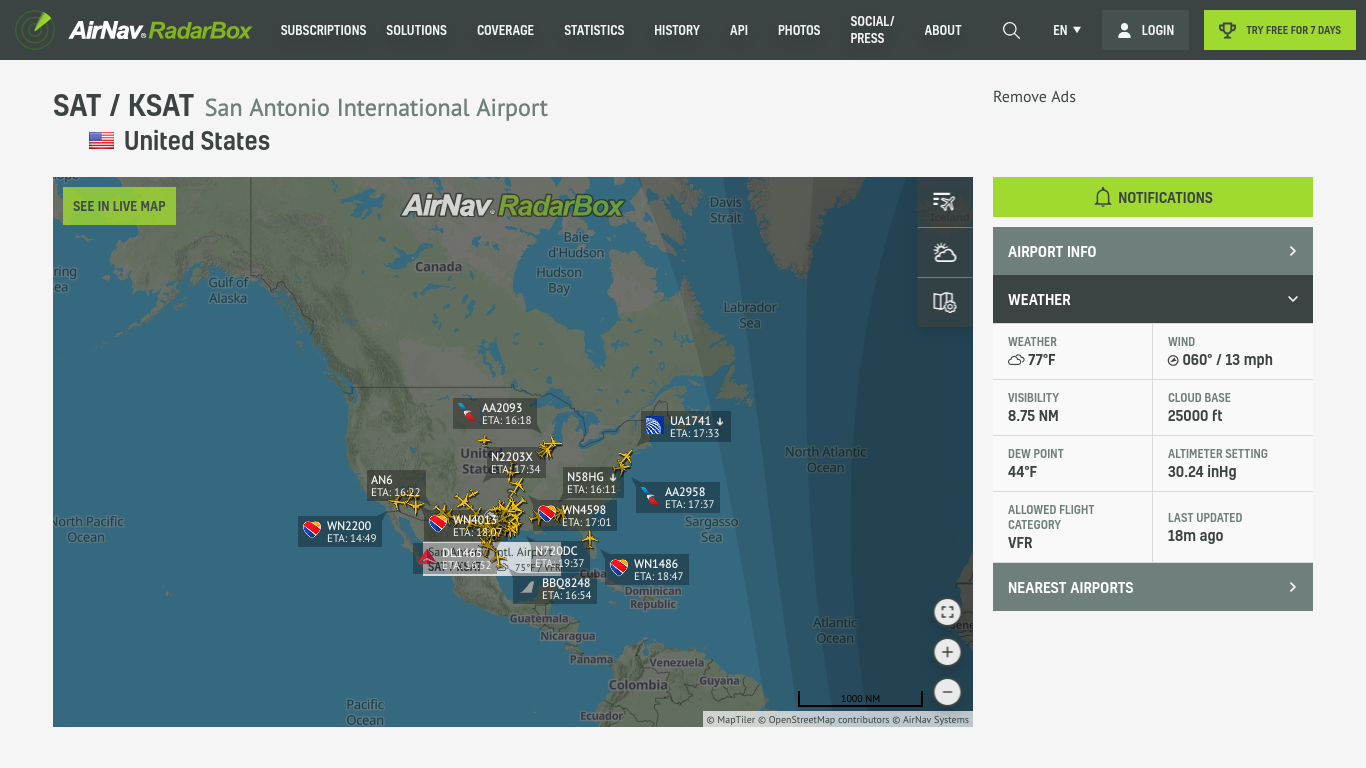
Task: Select the AA2958 flight label
Action: tap(677, 498)
